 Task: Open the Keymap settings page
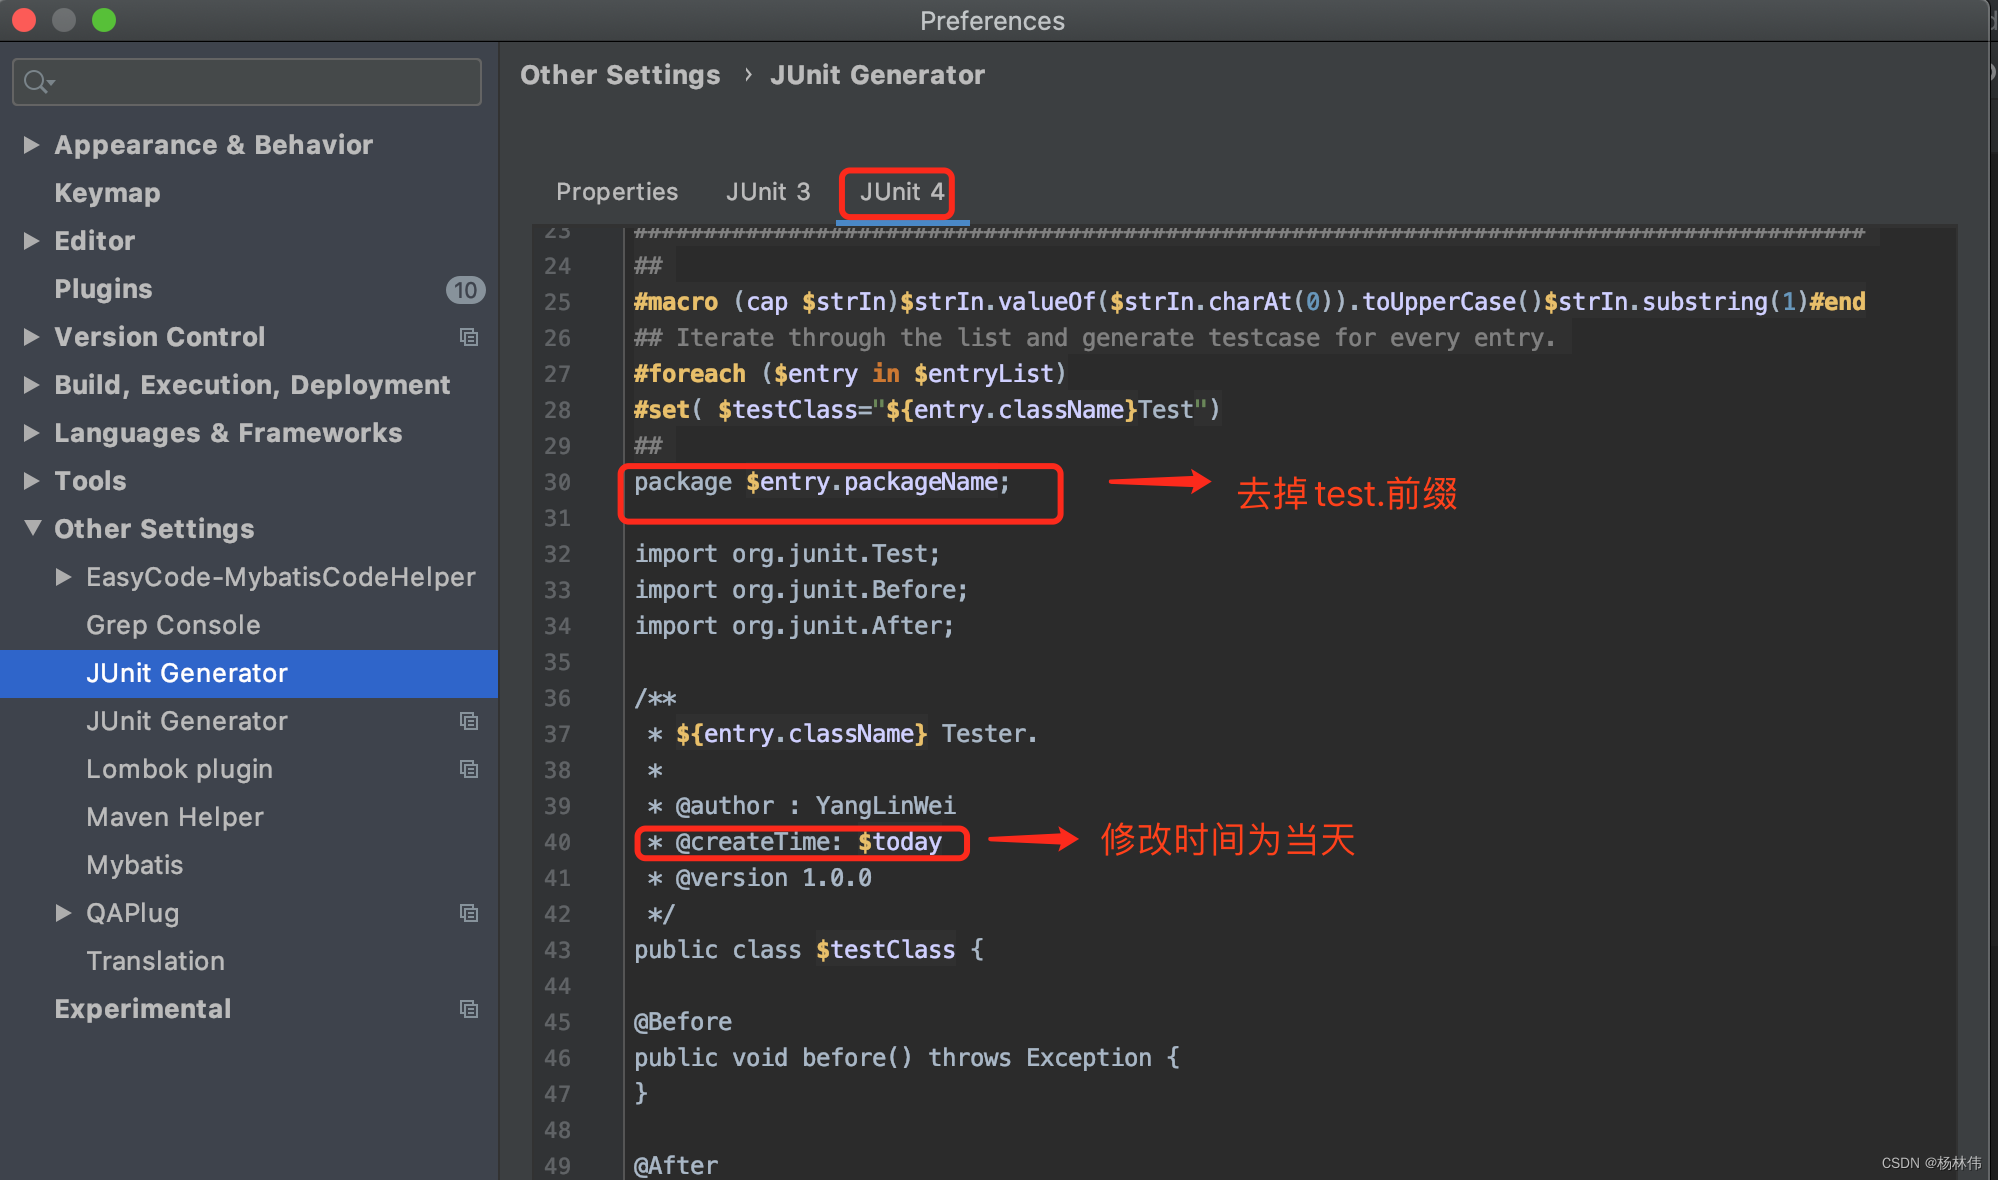coord(107,193)
